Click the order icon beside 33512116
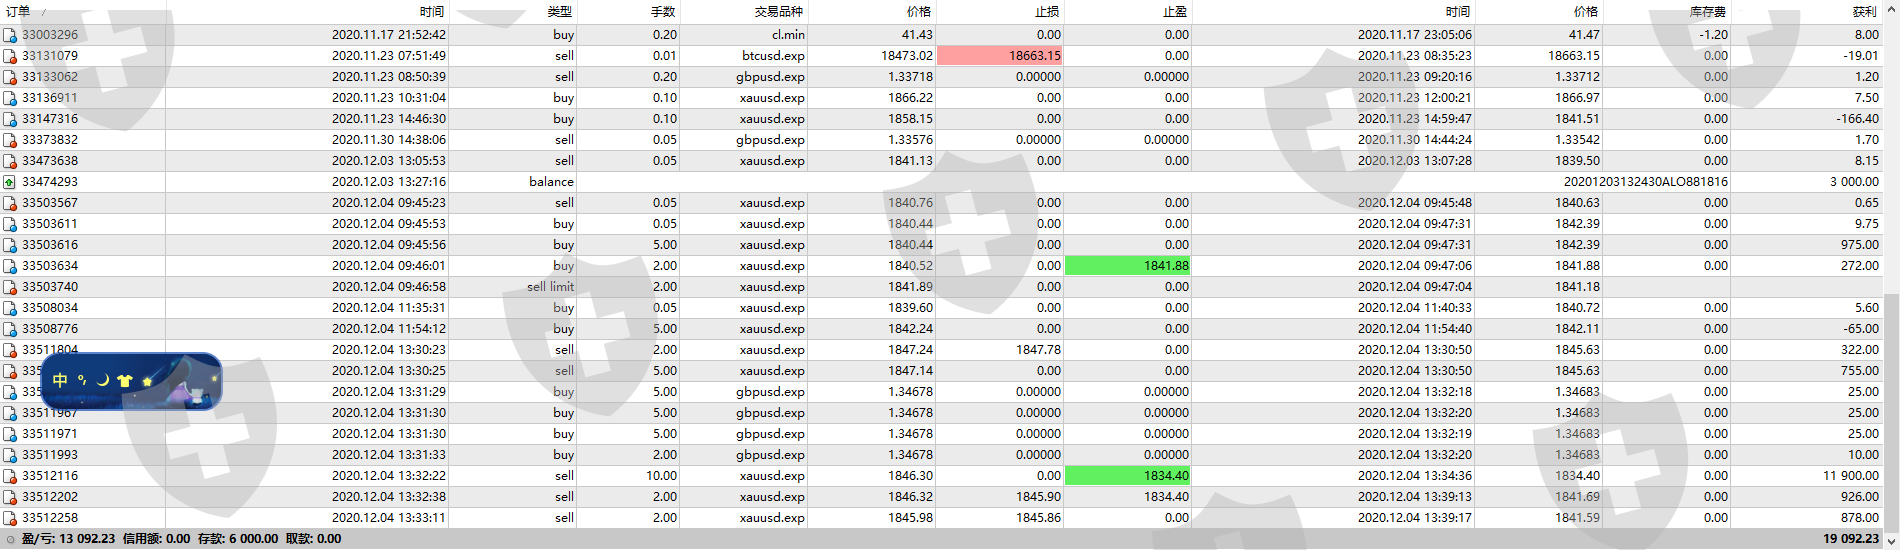This screenshot has width=1900, height=550. [9, 476]
